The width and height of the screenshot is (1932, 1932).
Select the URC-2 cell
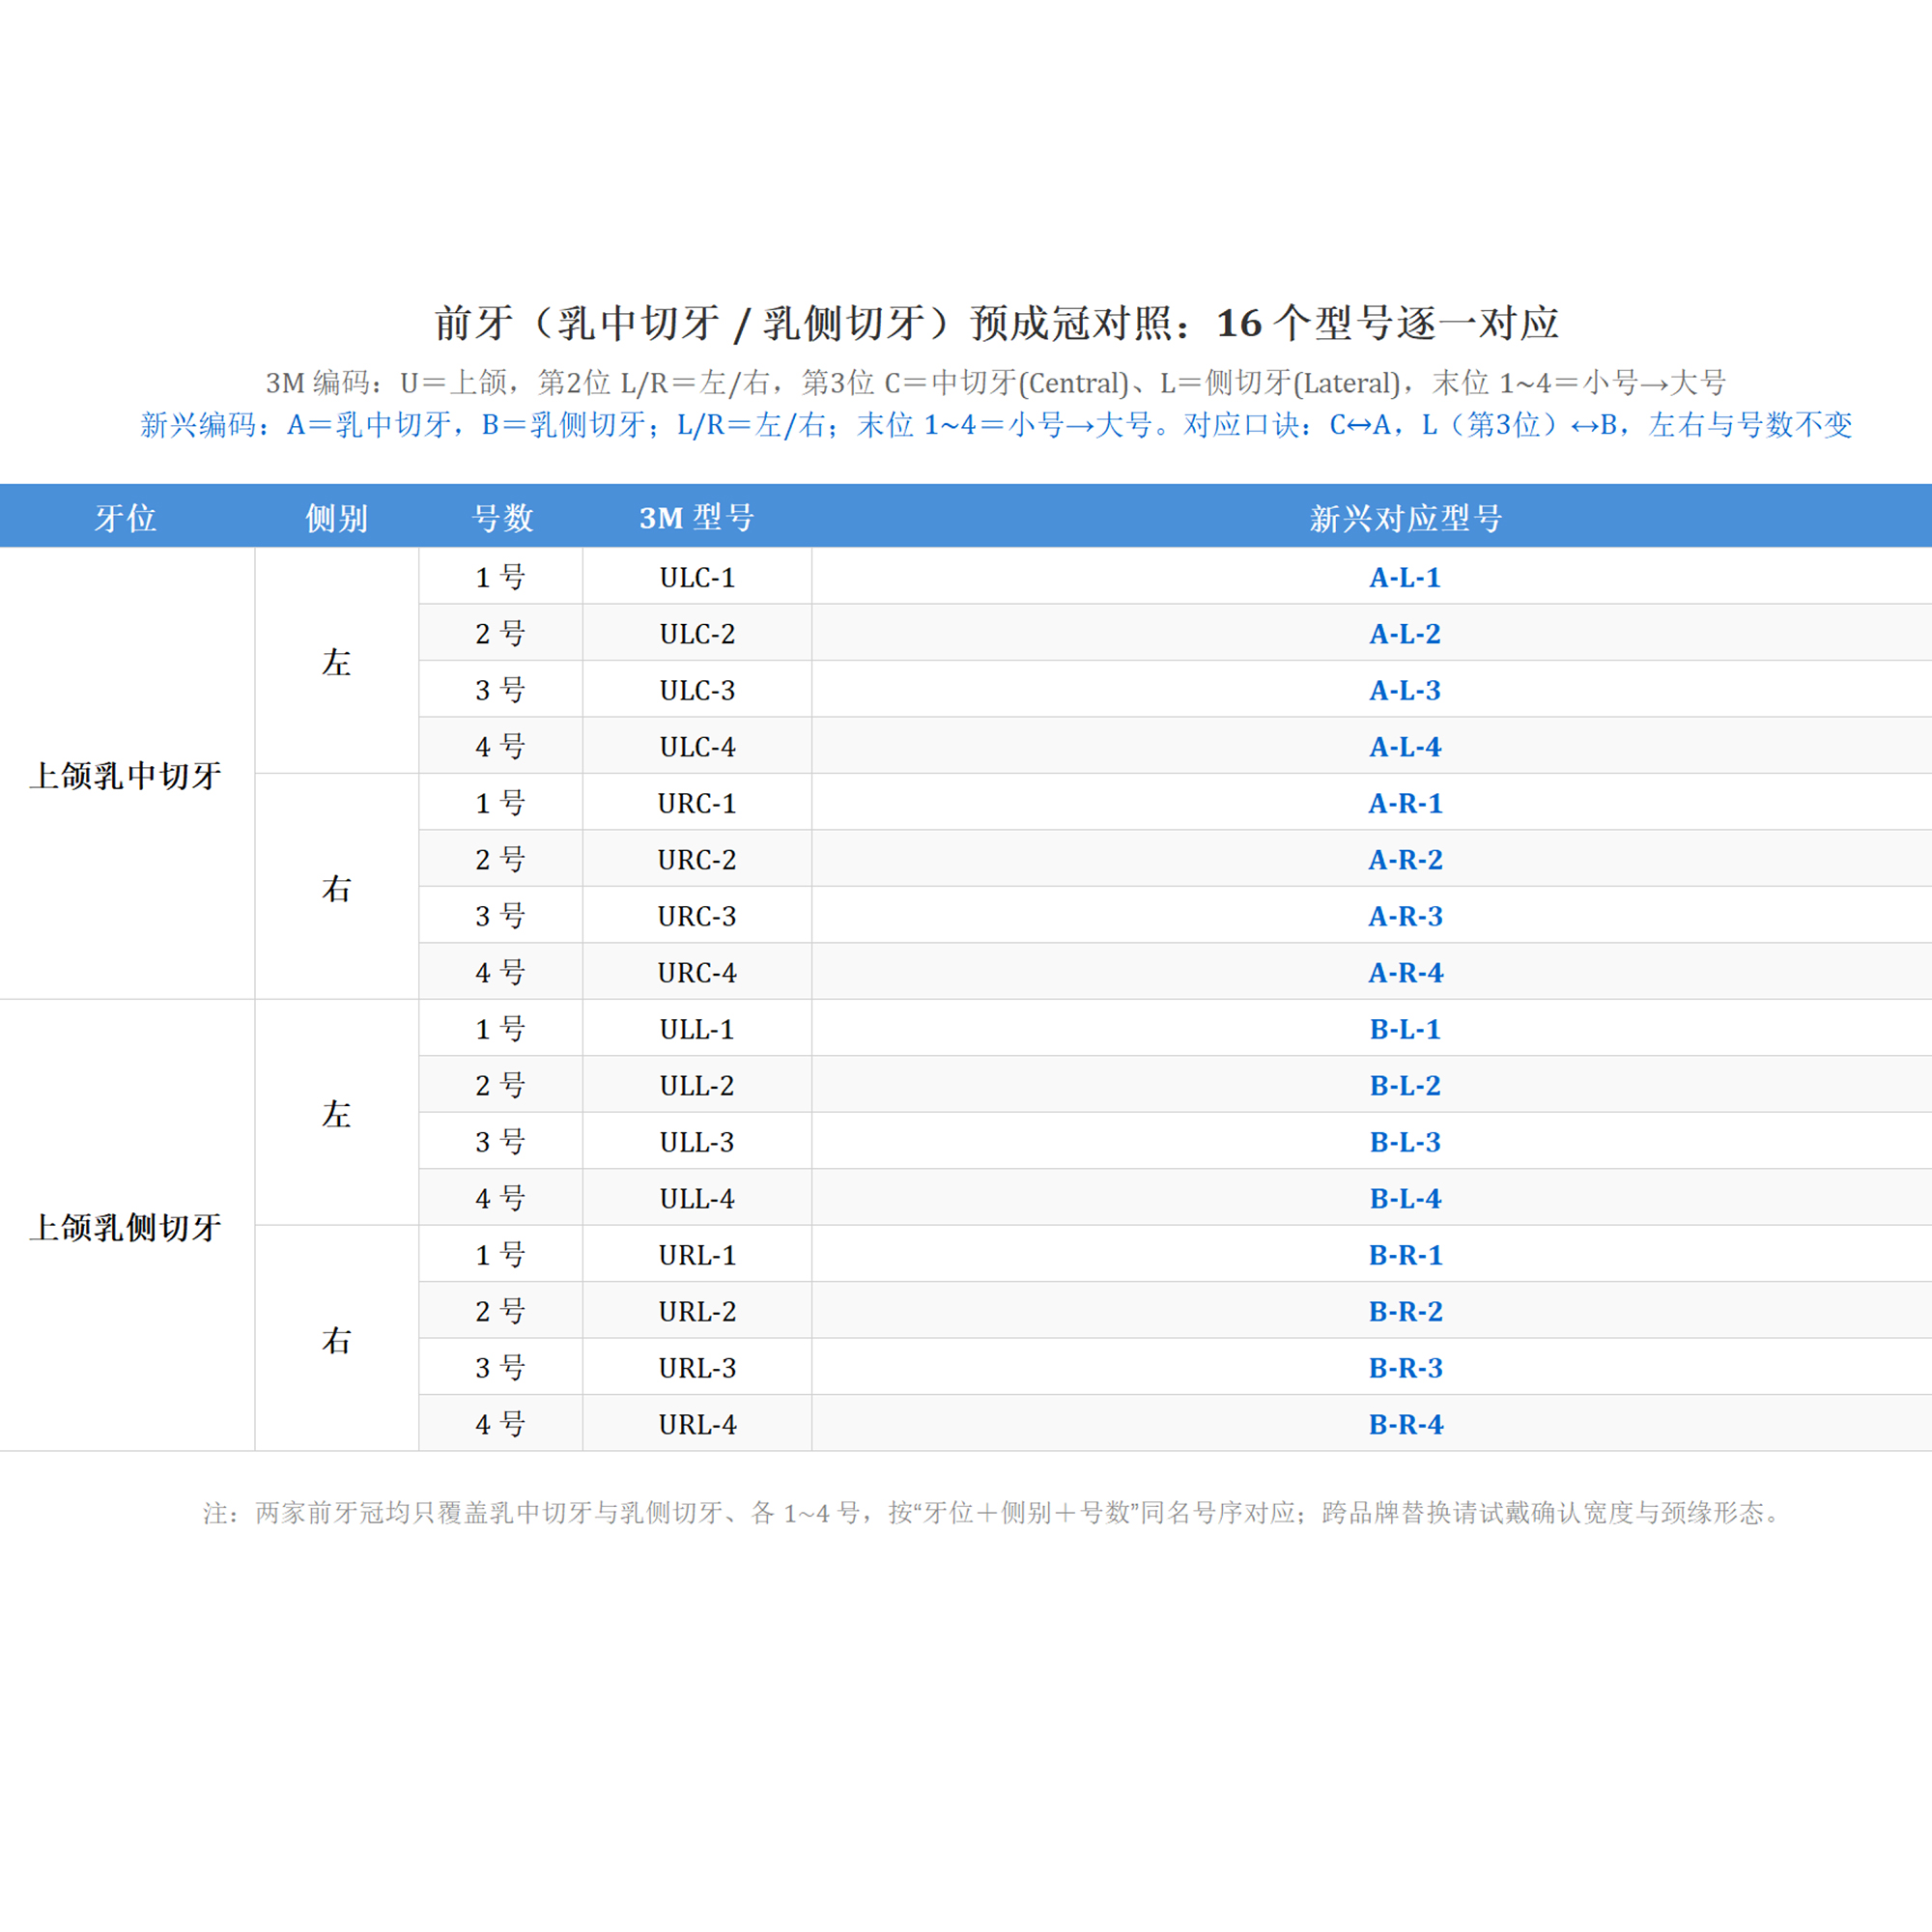[x=697, y=859]
